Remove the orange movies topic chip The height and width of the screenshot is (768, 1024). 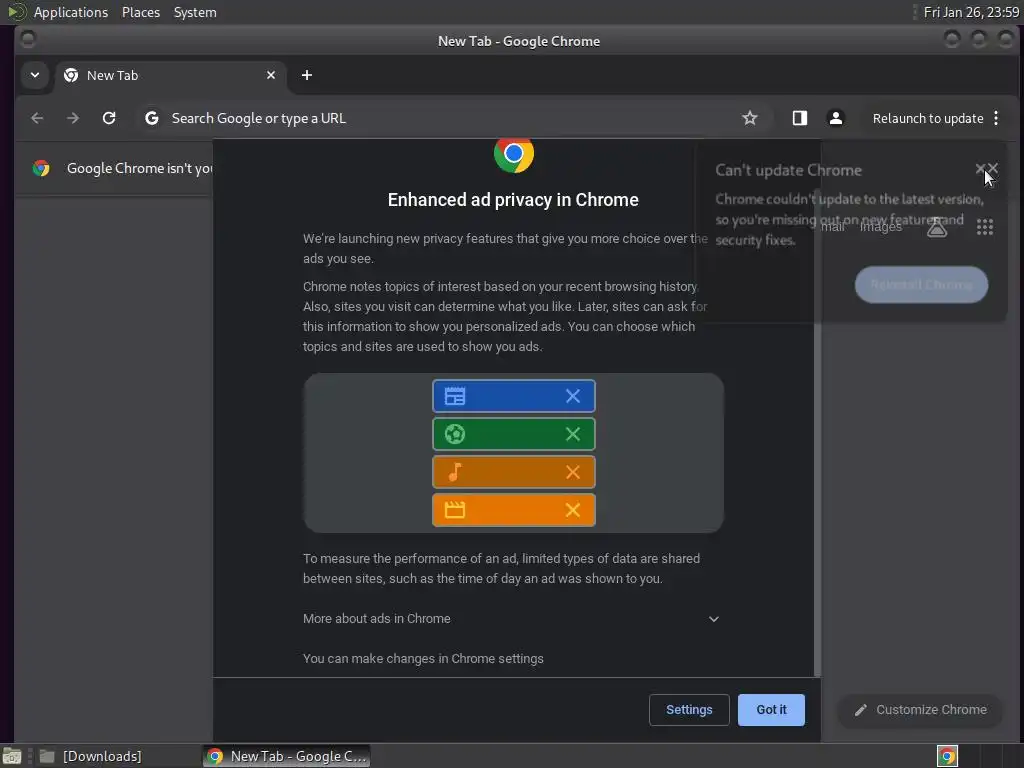573,509
